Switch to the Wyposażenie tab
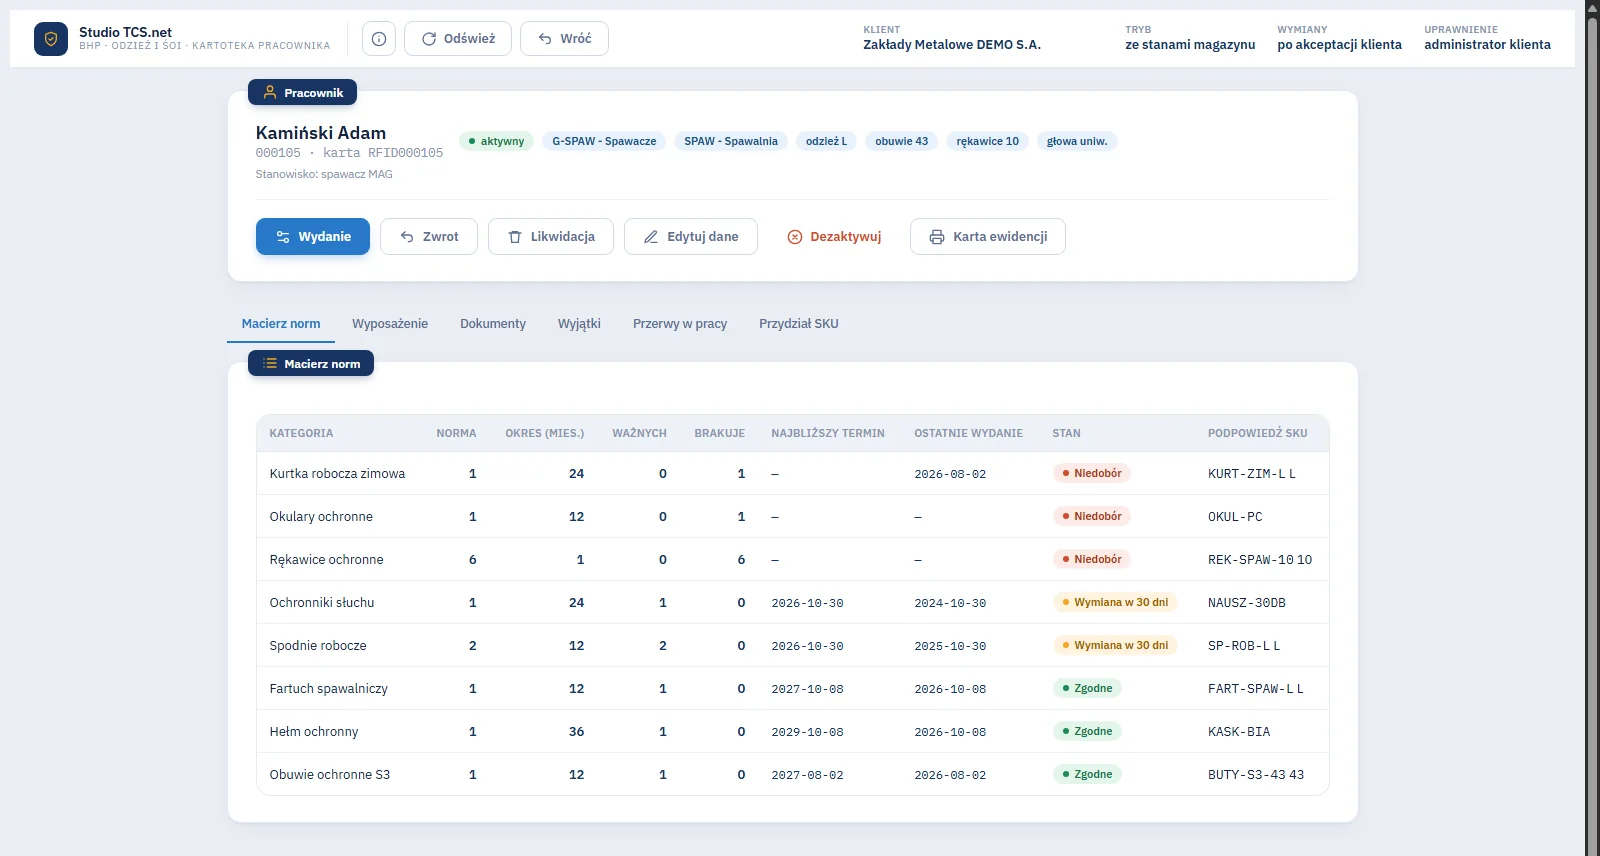 pos(390,324)
